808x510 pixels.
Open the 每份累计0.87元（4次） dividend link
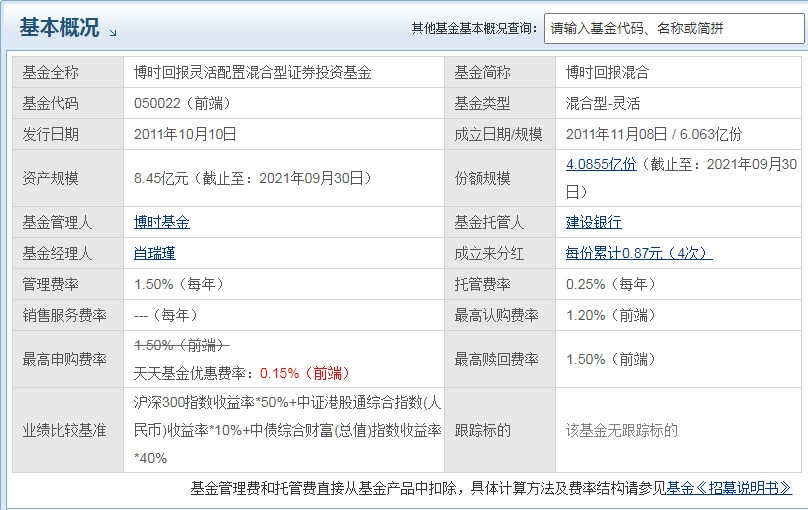[639, 253]
